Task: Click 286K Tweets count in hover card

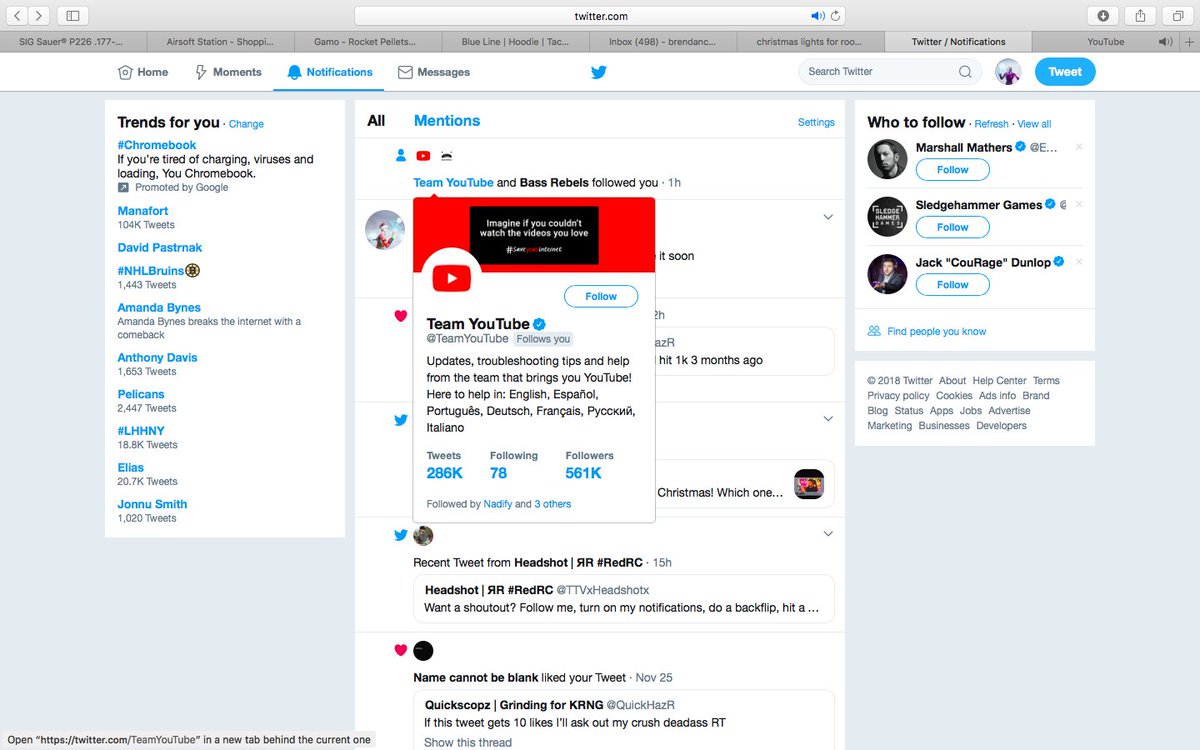Action: tap(445, 473)
